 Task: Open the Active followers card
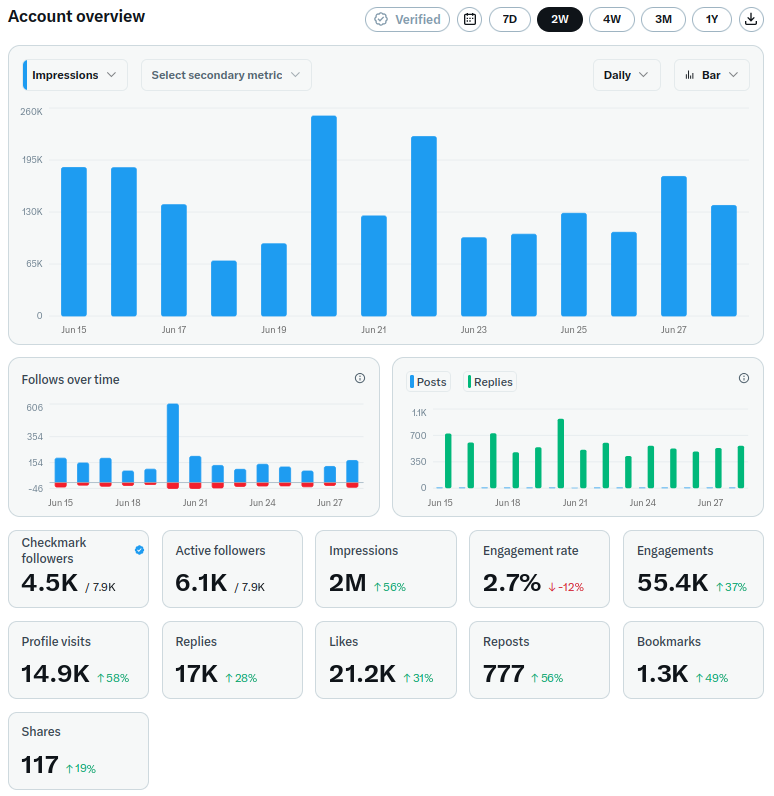click(232, 569)
